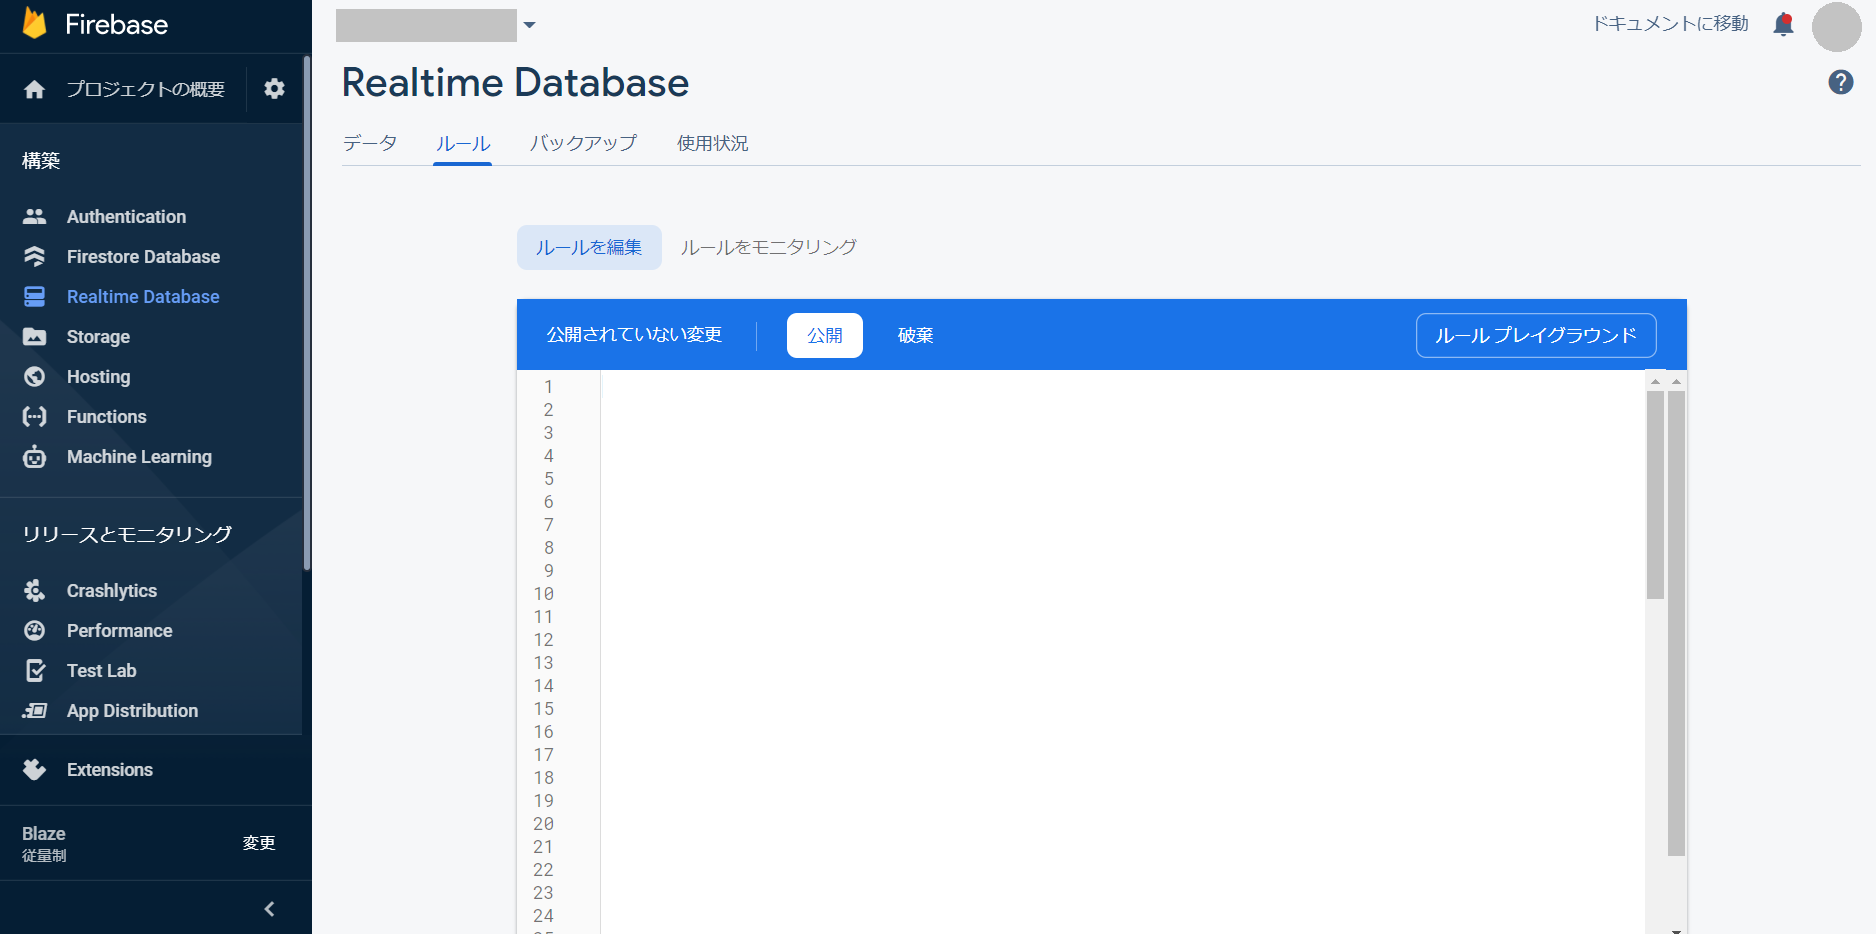
Task: Click the Extensions puzzle icon
Action: click(x=35, y=769)
